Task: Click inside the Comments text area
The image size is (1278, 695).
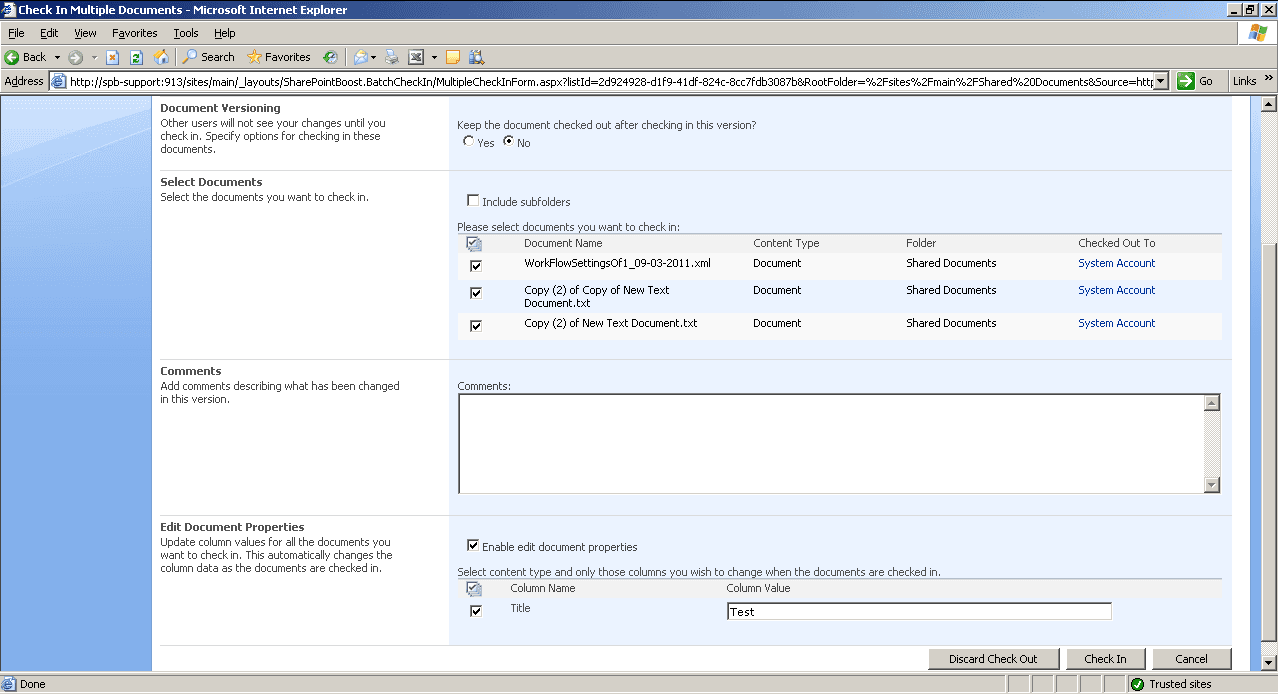Action: [x=831, y=443]
